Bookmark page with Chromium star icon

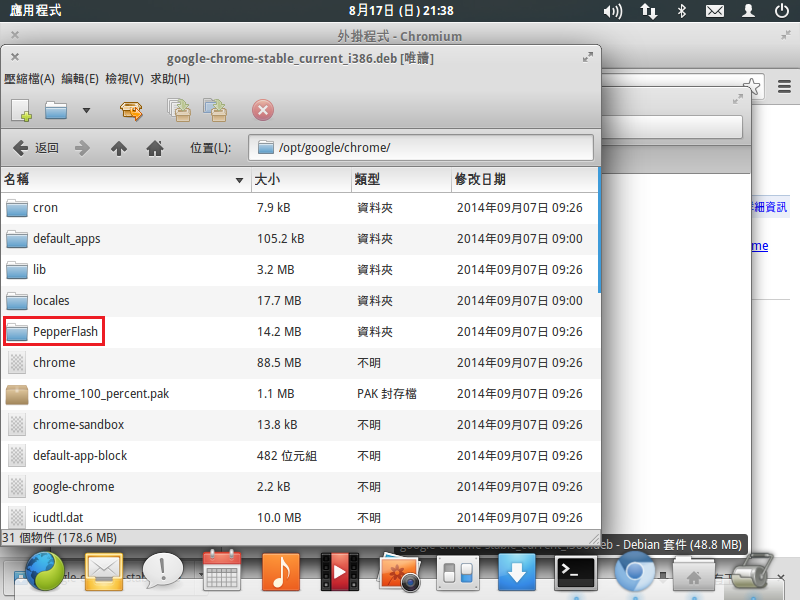(x=752, y=86)
